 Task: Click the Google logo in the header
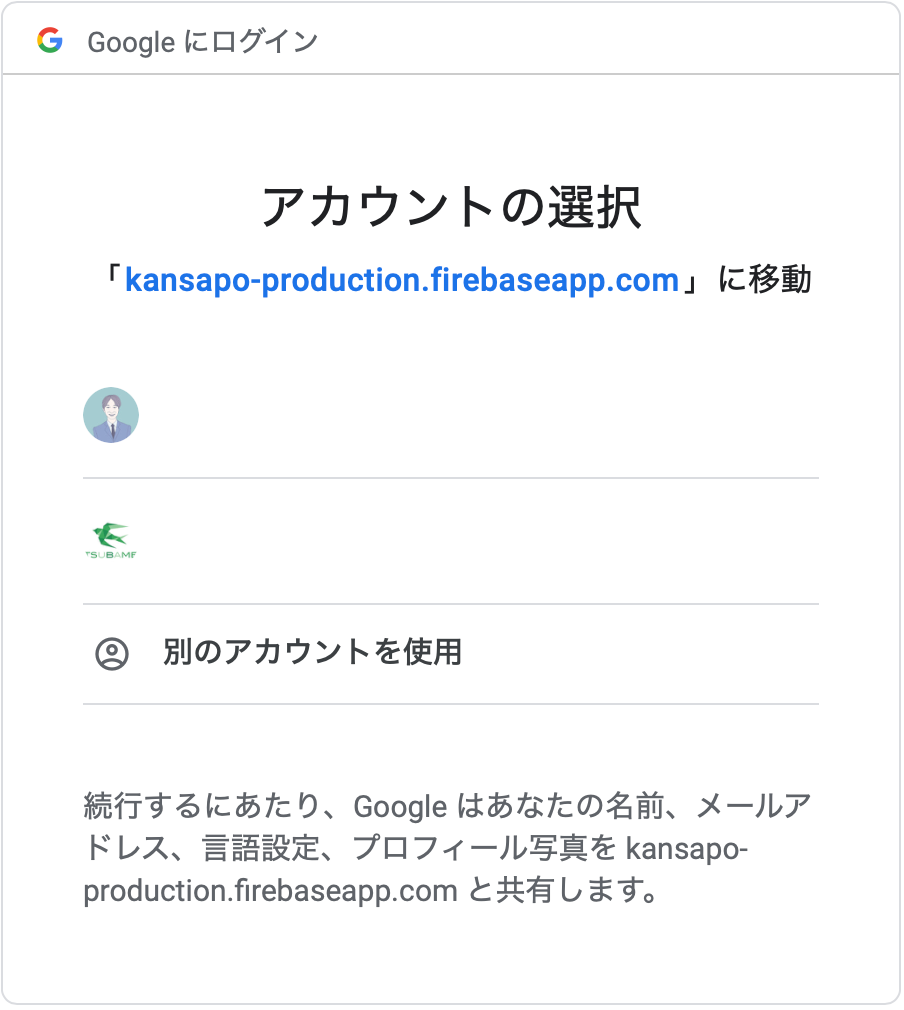[49, 41]
